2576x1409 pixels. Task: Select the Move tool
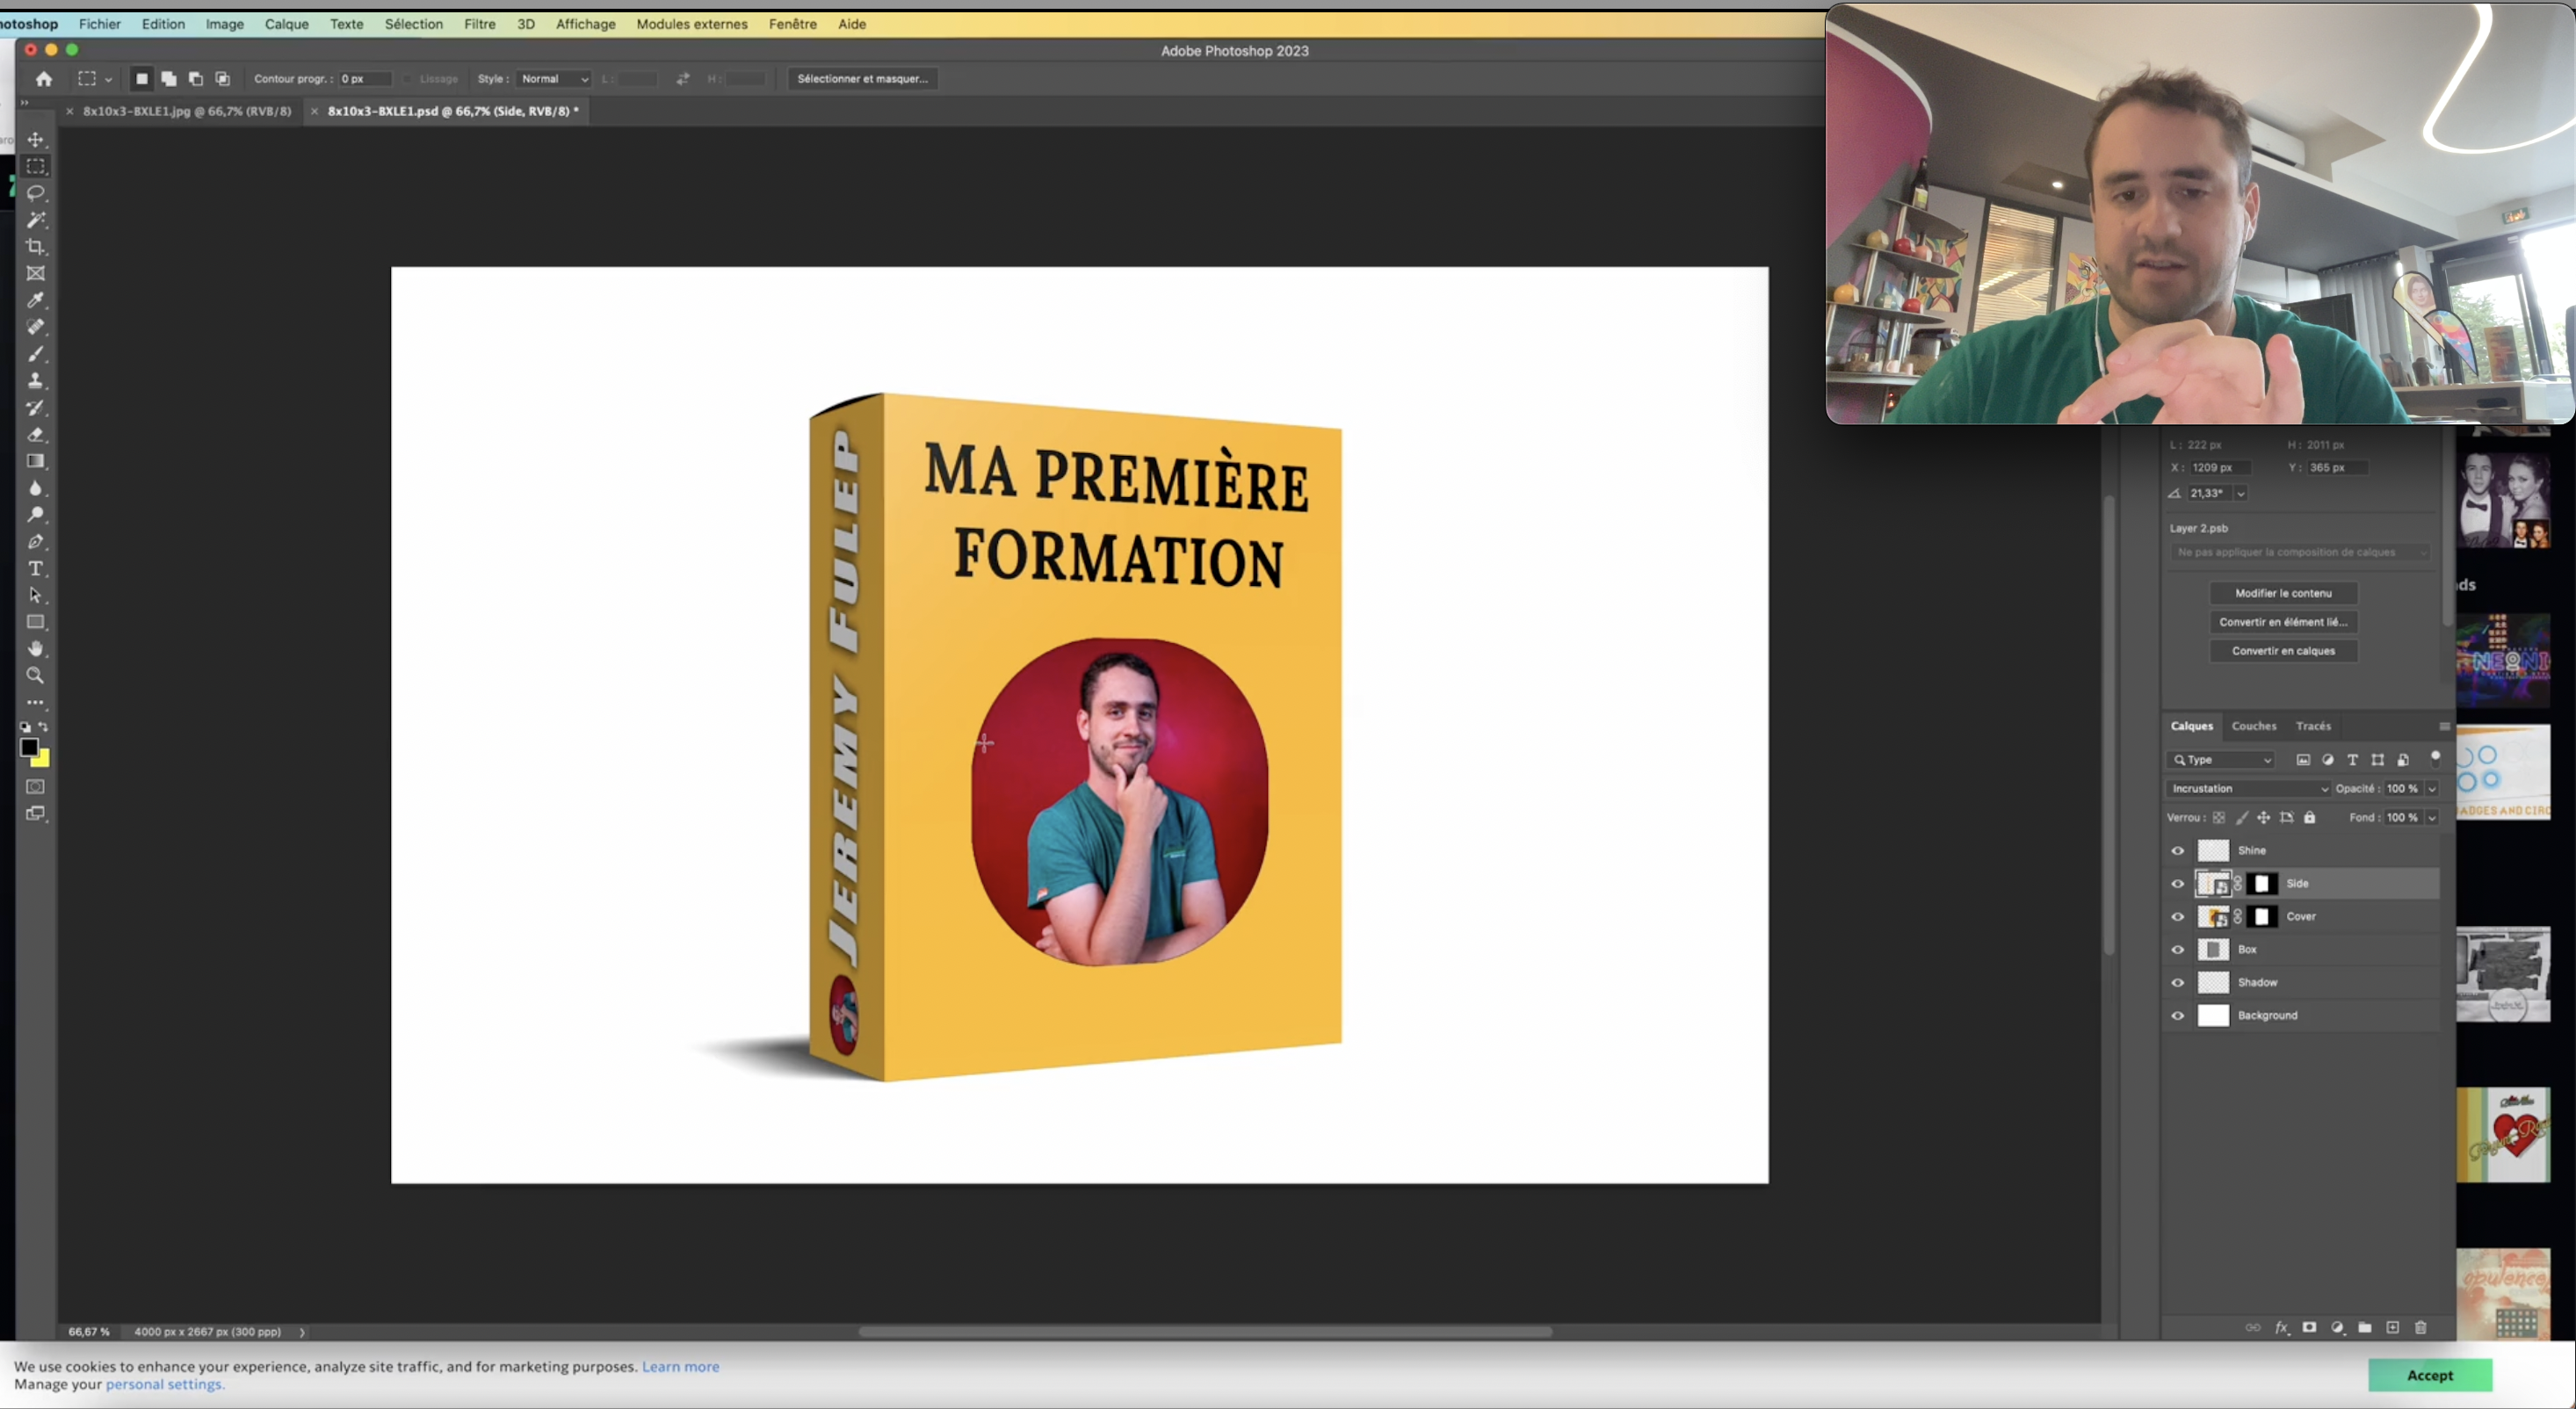[36, 139]
